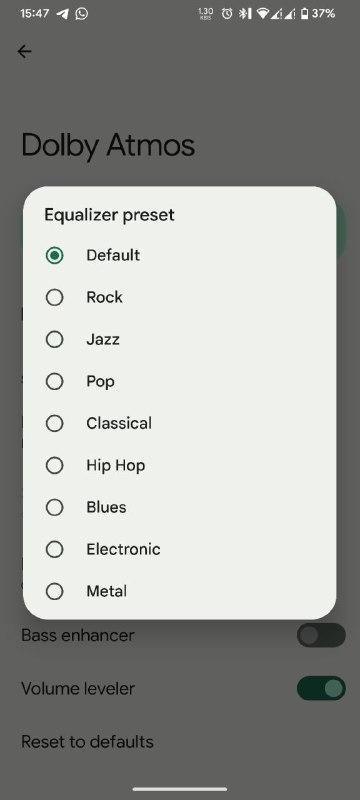Choose the Jazz preset
Viewport: 360px width, 800px height.
179,339
